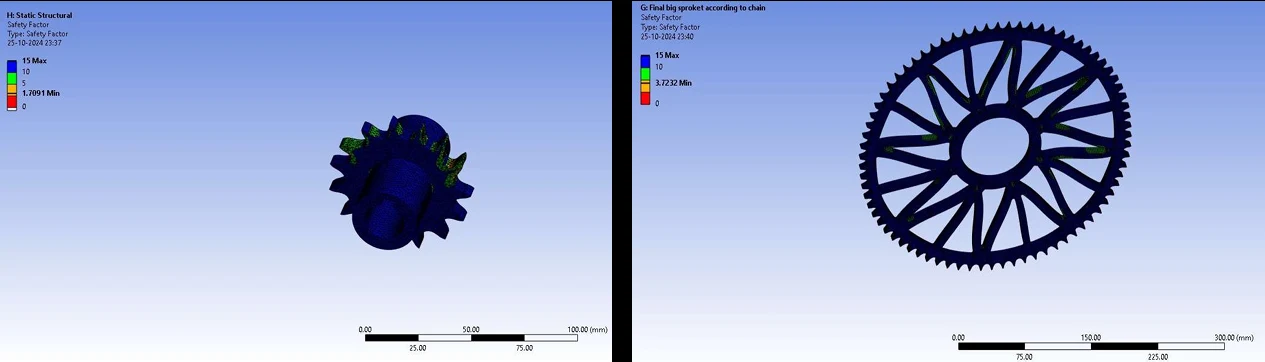
Task: Click the green legend swatch in left view
Action: click(x=12, y=77)
